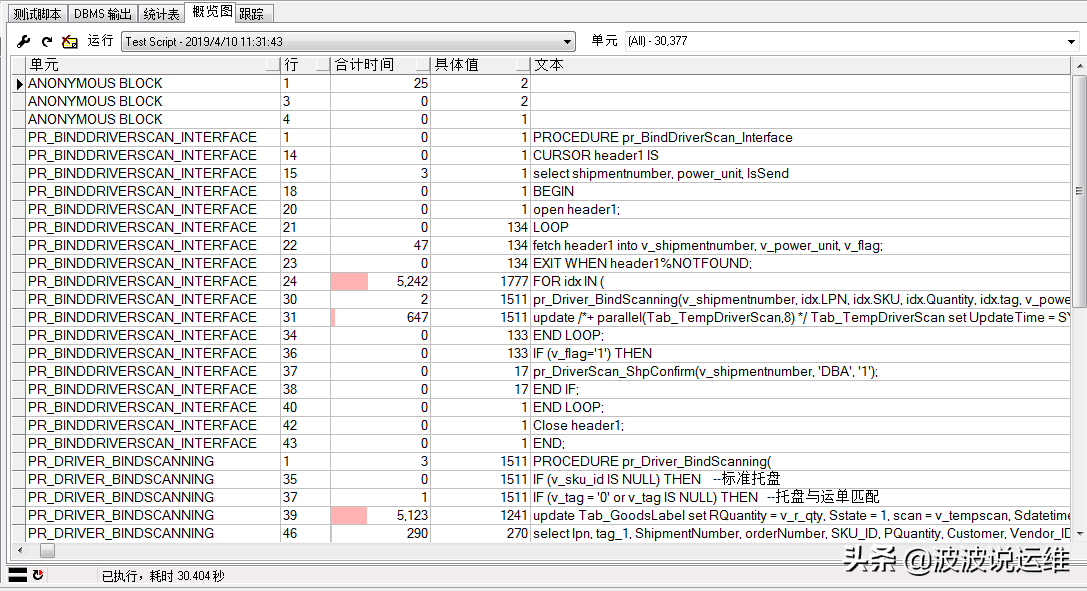Select text 'PROCEDURE pr_BindDriverScan_Interface'
The width and height of the screenshot is (1087, 591).
pyautogui.click(x=662, y=137)
